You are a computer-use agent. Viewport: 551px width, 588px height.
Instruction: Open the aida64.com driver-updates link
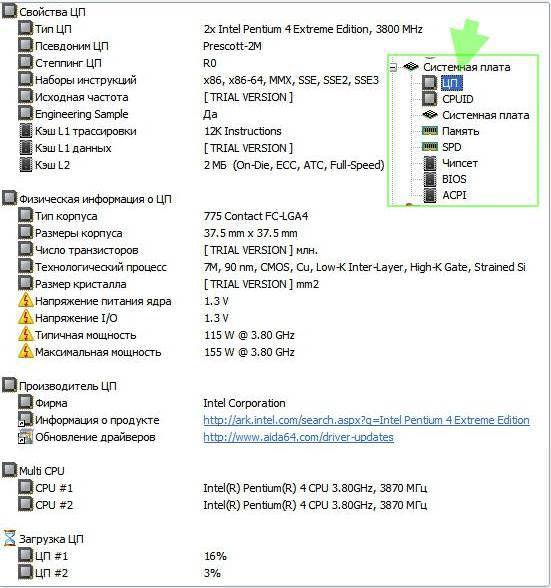tap(299, 437)
